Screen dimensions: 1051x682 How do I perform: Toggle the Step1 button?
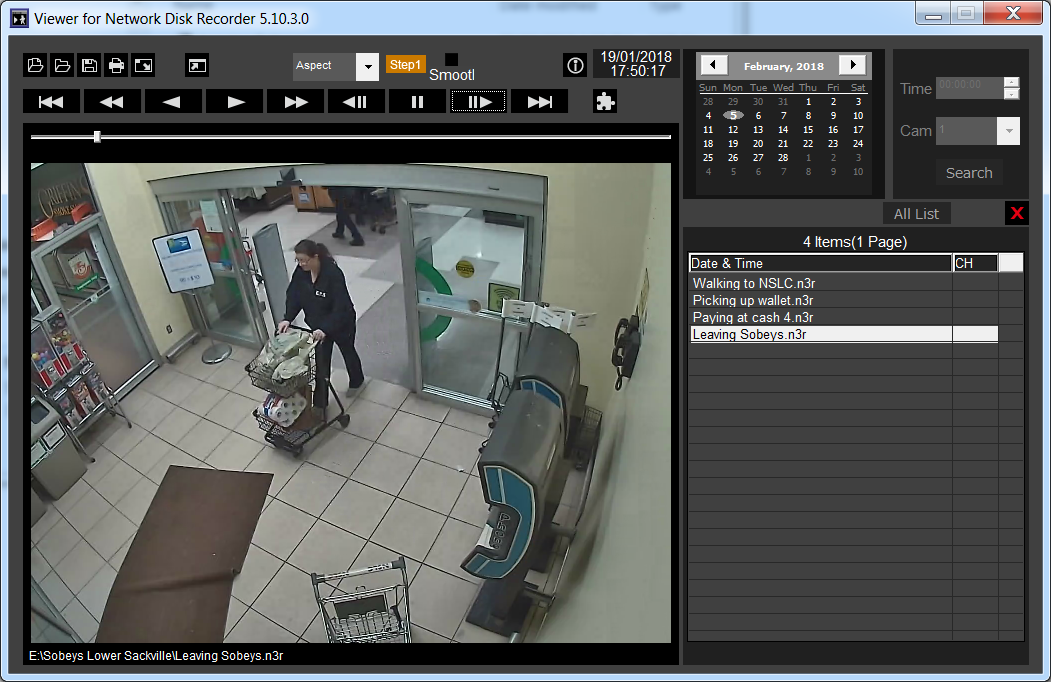click(405, 65)
